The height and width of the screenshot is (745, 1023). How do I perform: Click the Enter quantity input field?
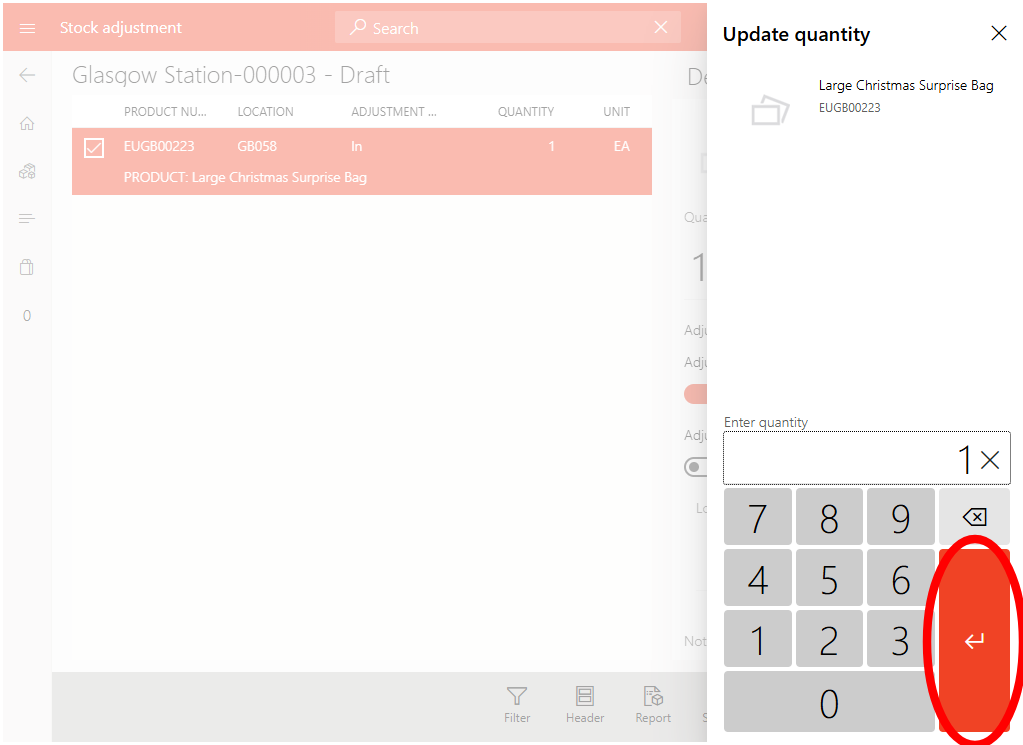tap(840, 459)
